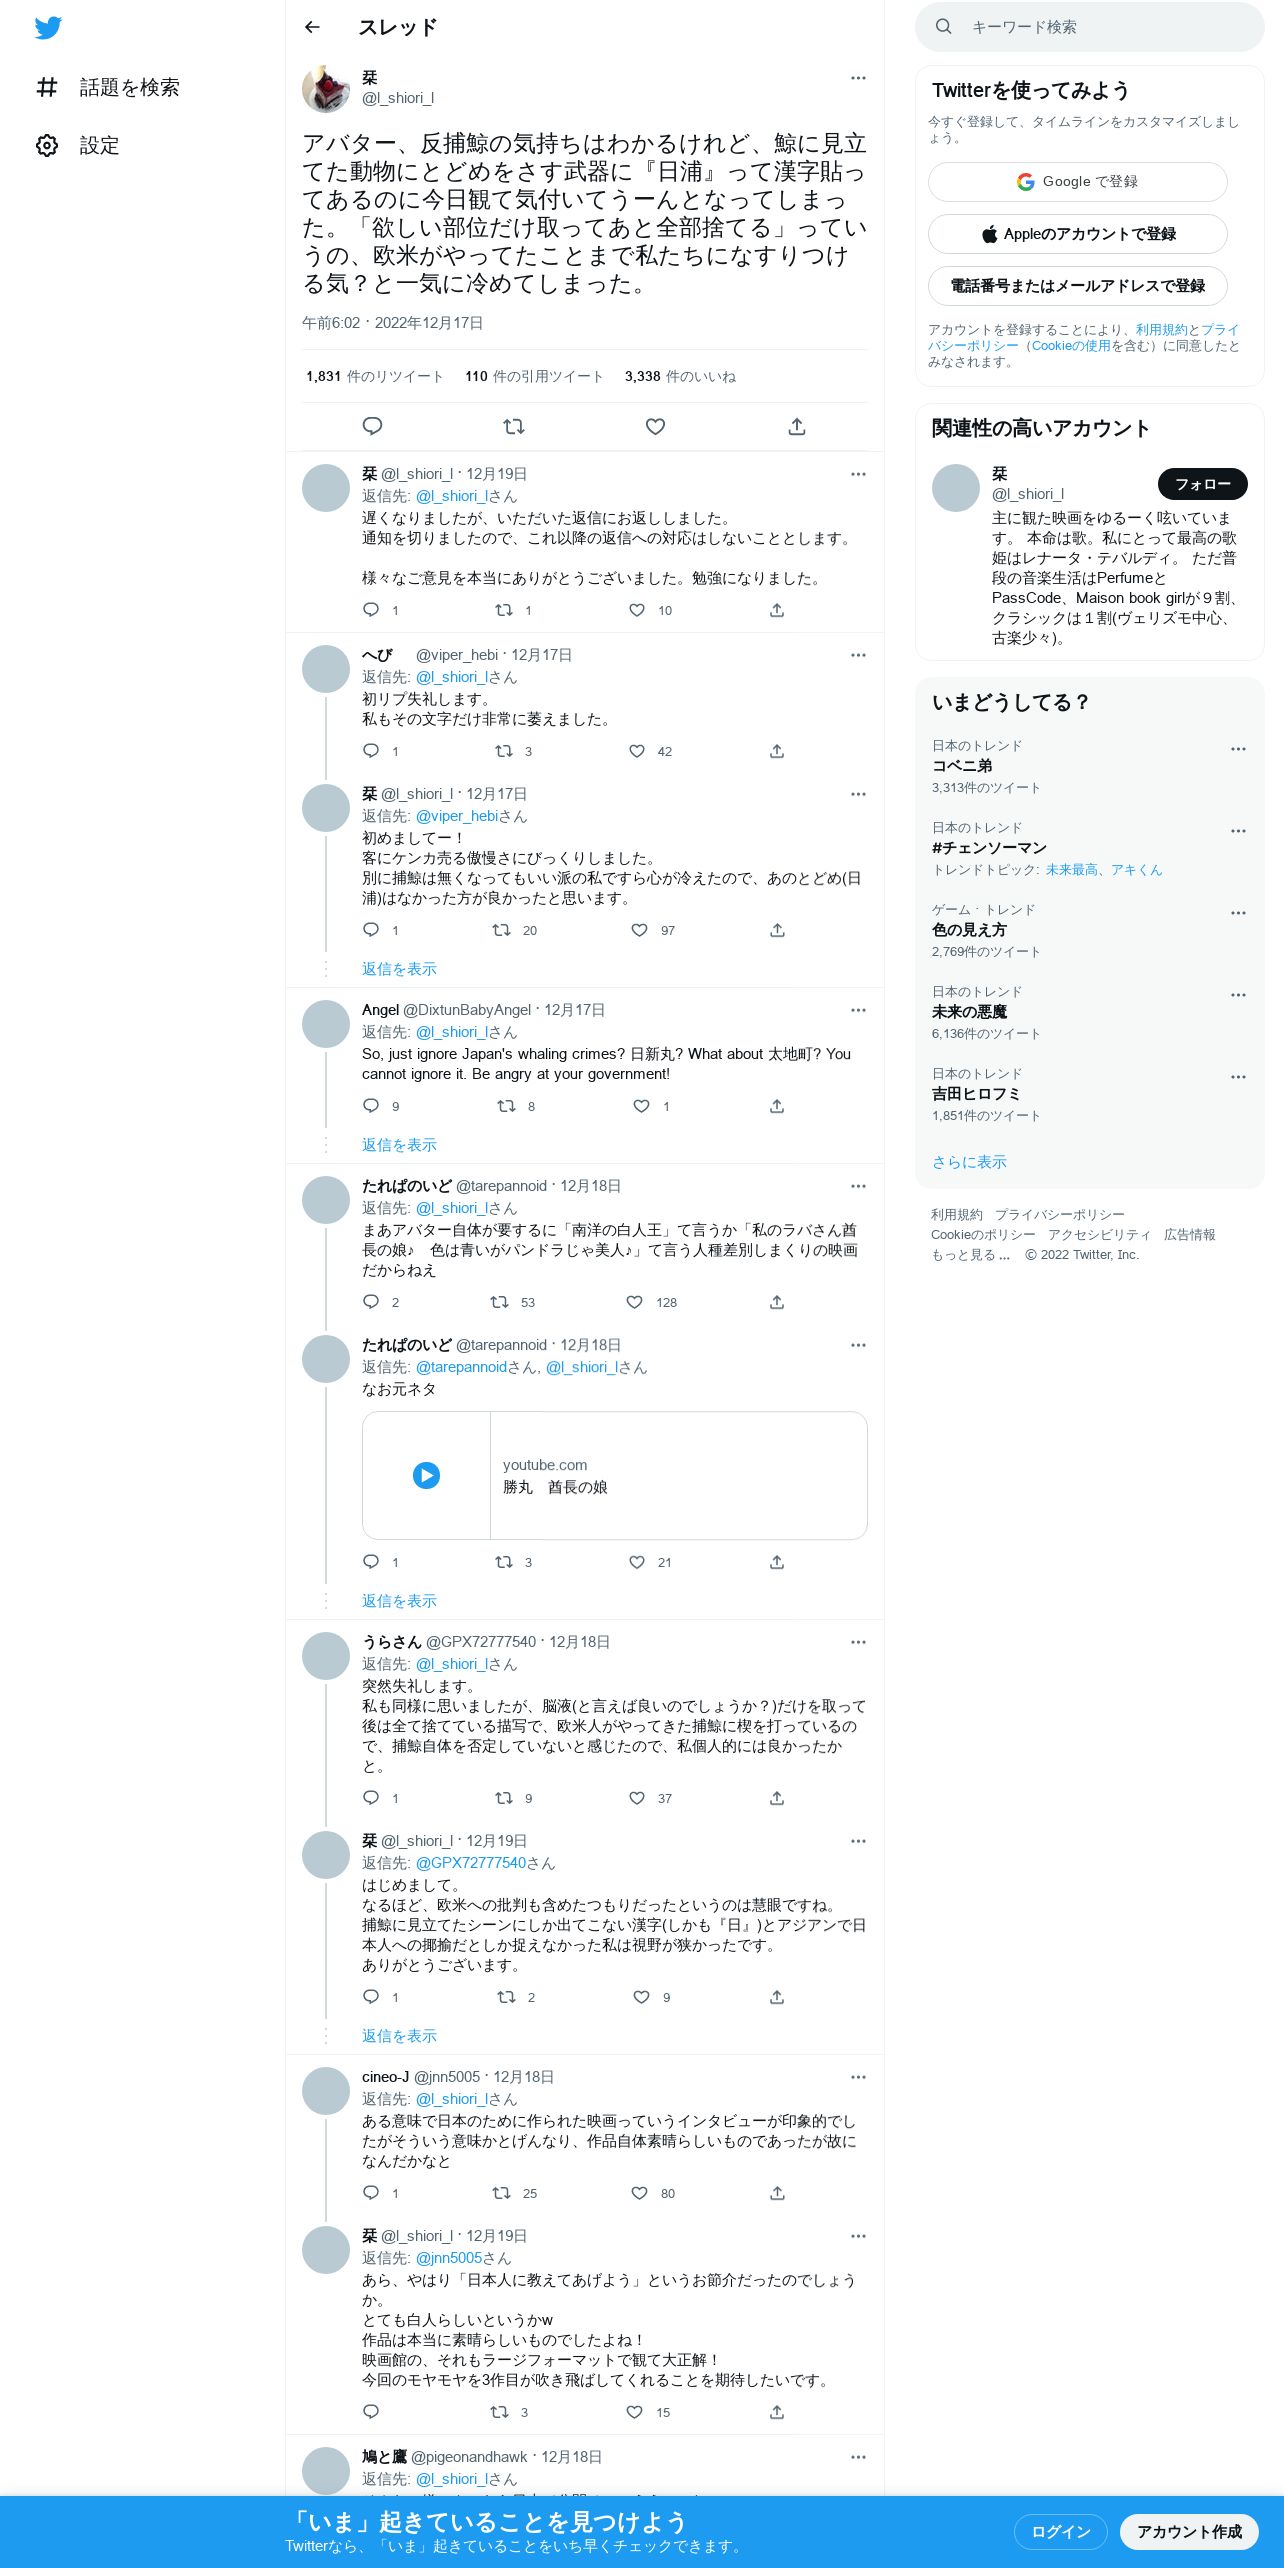Screen dimensions: 1284x2568
Task: Click the back arrow beside スレッド
Action: (x=312, y=27)
